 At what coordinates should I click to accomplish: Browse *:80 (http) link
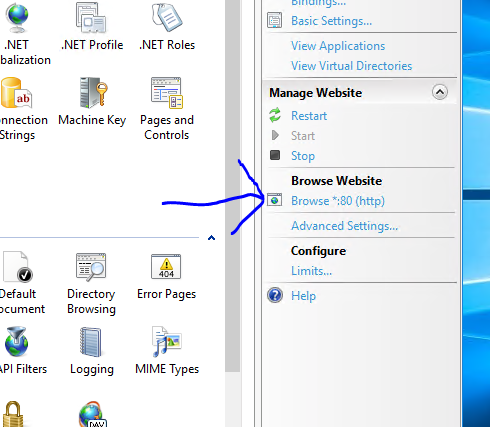[x=338, y=201]
